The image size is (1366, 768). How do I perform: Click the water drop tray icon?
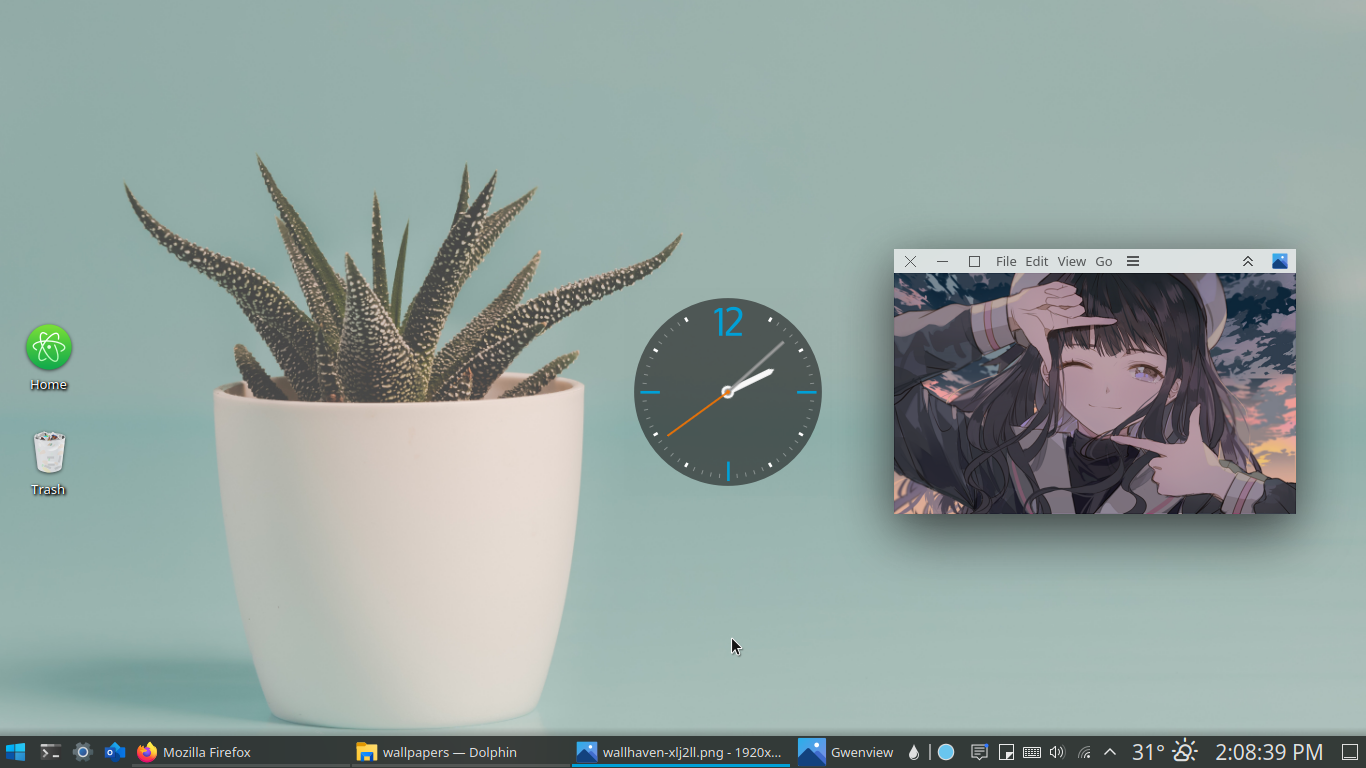(x=914, y=752)
